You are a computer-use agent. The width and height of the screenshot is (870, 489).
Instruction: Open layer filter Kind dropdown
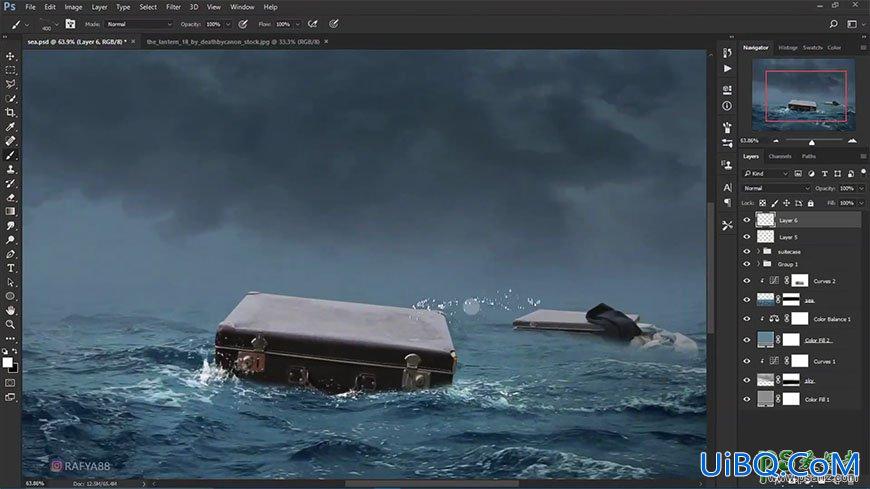pyautogui.click(x=766, y=174)
